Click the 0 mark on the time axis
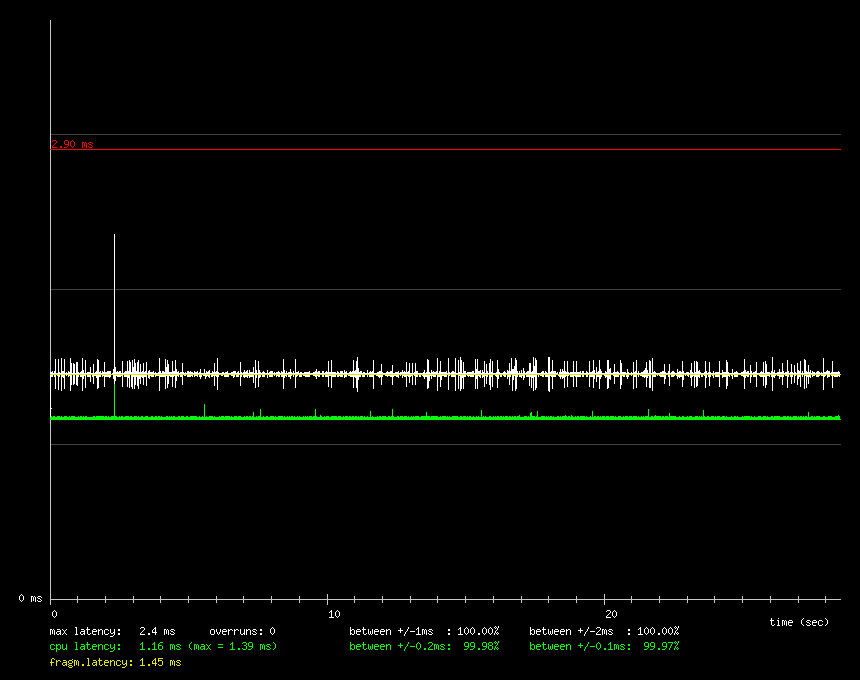Viewport: 860px width, 680px height. point(54,614)
